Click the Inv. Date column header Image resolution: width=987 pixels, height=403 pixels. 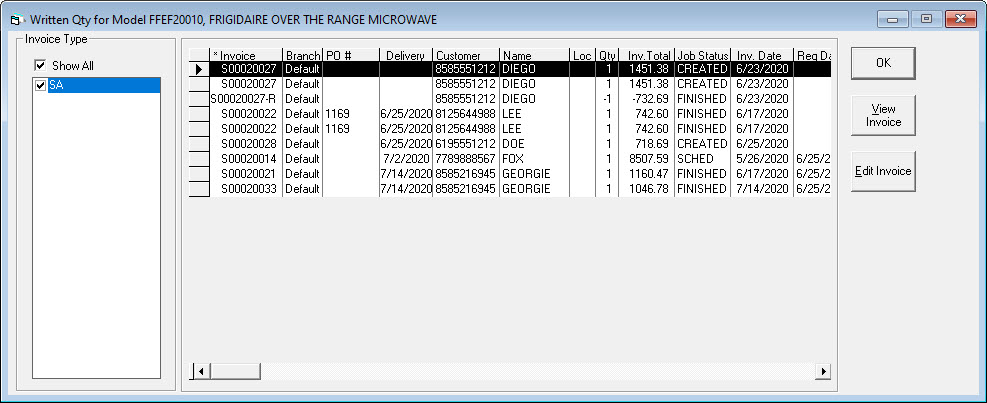(x=762, y=55)
